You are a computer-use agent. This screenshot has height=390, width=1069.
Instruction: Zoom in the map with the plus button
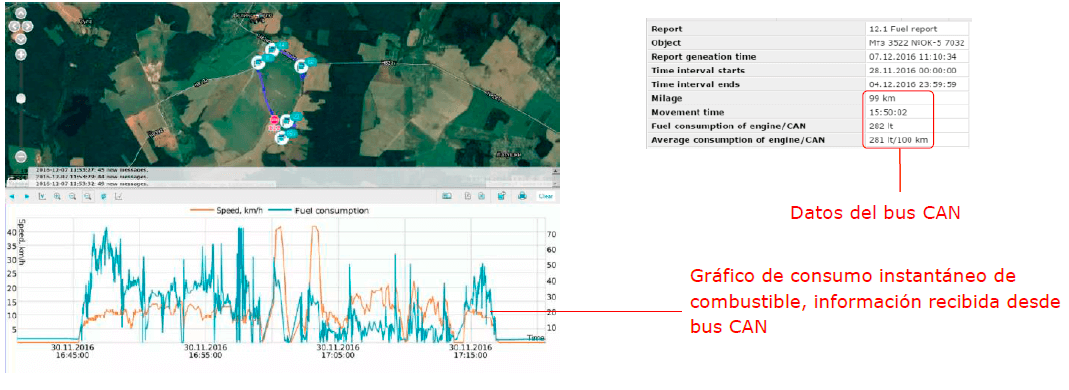[20, 55]
